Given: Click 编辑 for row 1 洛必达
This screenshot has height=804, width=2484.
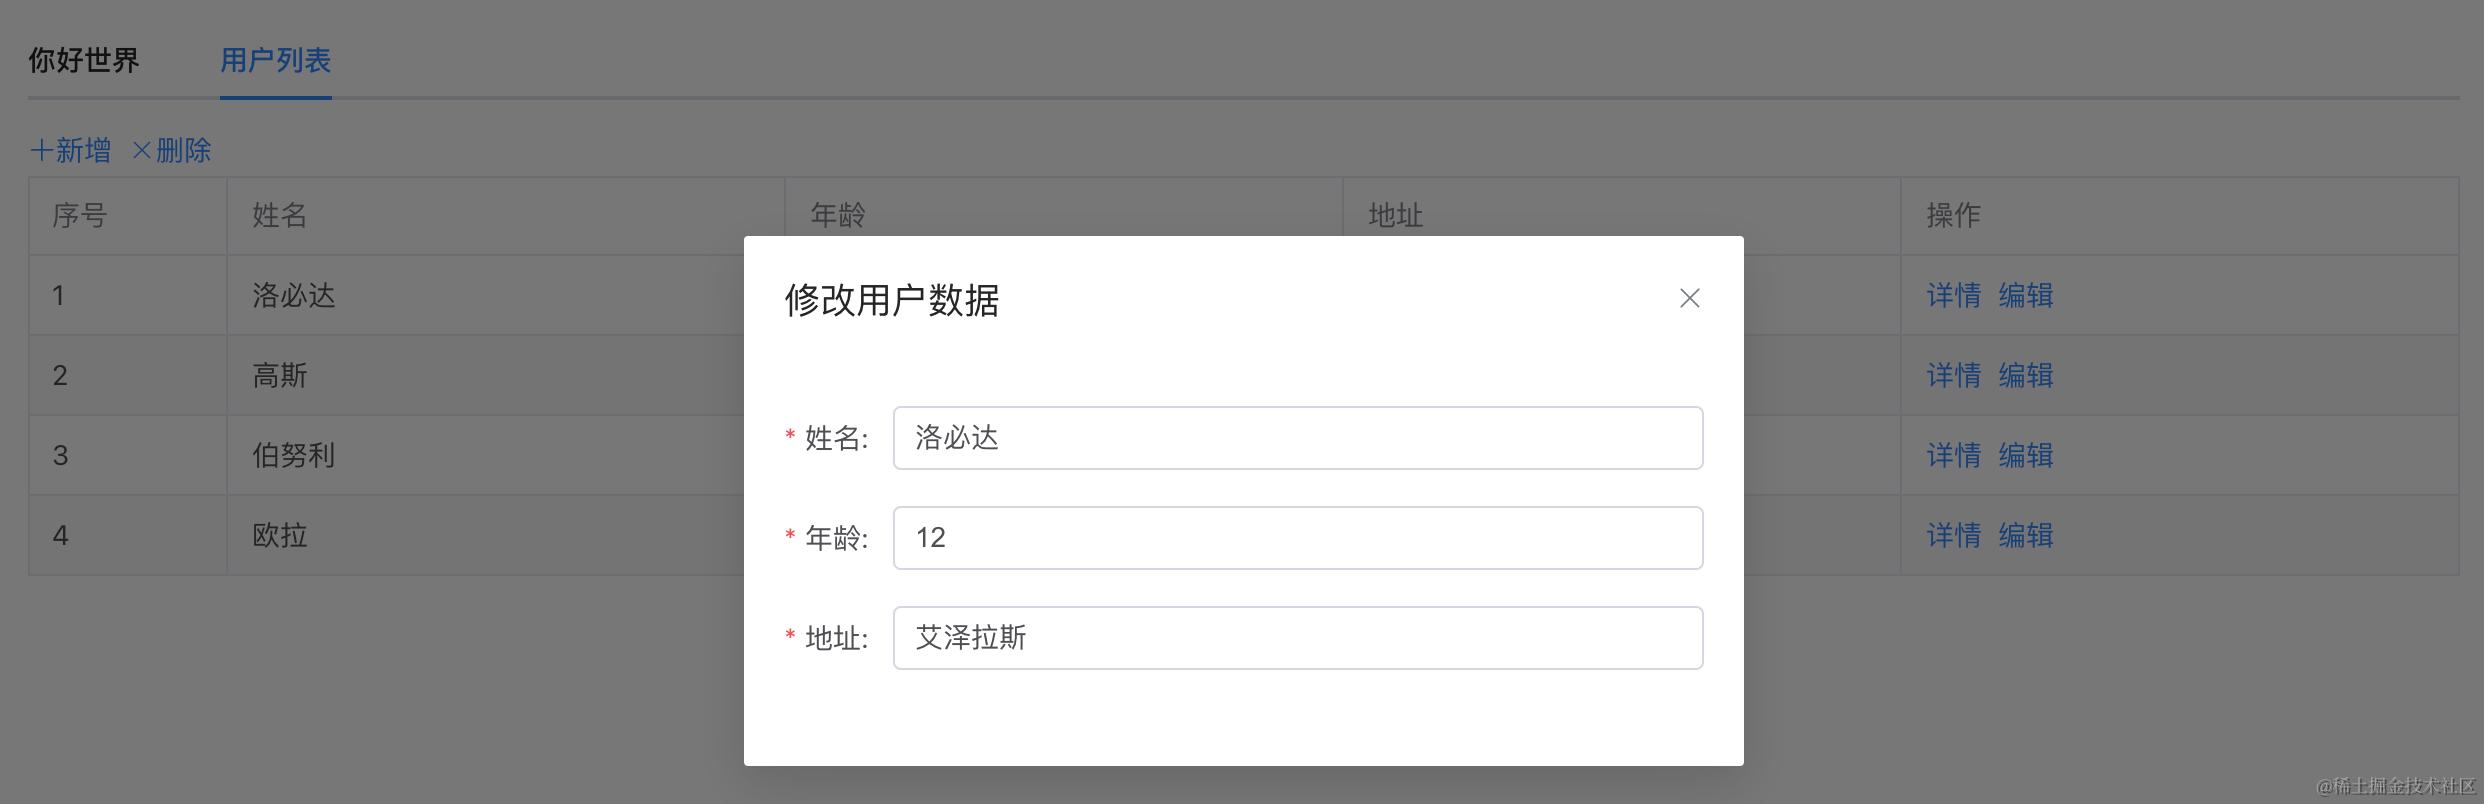Looking at the screenshot, I should [2025, 295].
